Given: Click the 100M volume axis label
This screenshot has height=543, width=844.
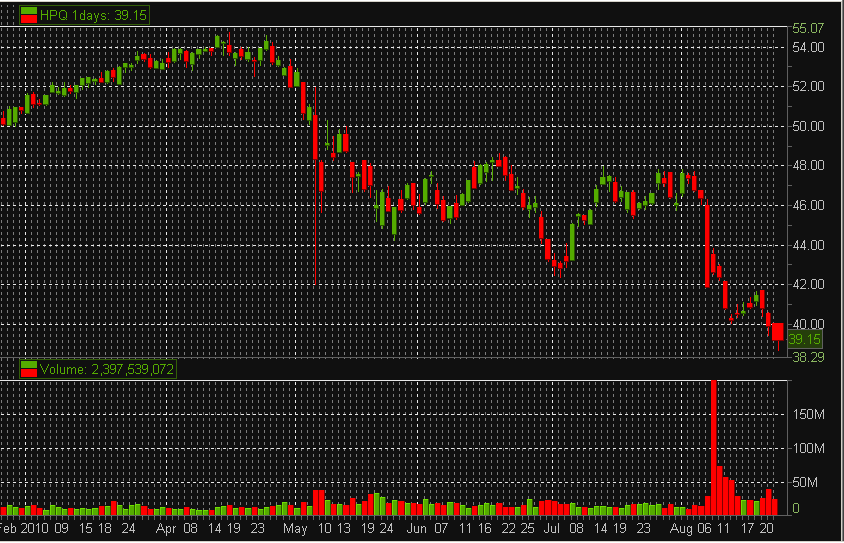Looking at the screenshot, I should (x=808, y=448).
